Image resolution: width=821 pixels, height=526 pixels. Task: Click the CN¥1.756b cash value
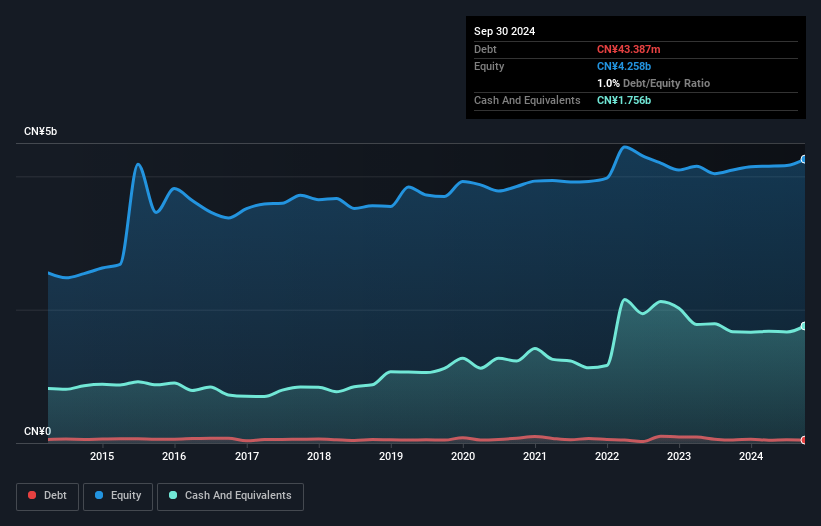(x=624, y=100)
